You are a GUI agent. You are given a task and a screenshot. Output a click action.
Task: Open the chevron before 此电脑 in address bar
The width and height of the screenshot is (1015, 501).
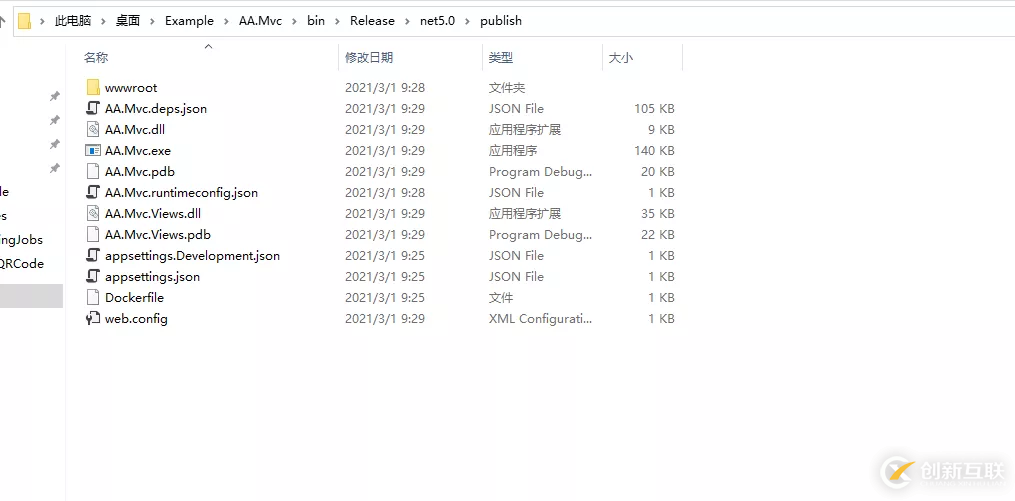pyautogui.click(x=43, y=21)
